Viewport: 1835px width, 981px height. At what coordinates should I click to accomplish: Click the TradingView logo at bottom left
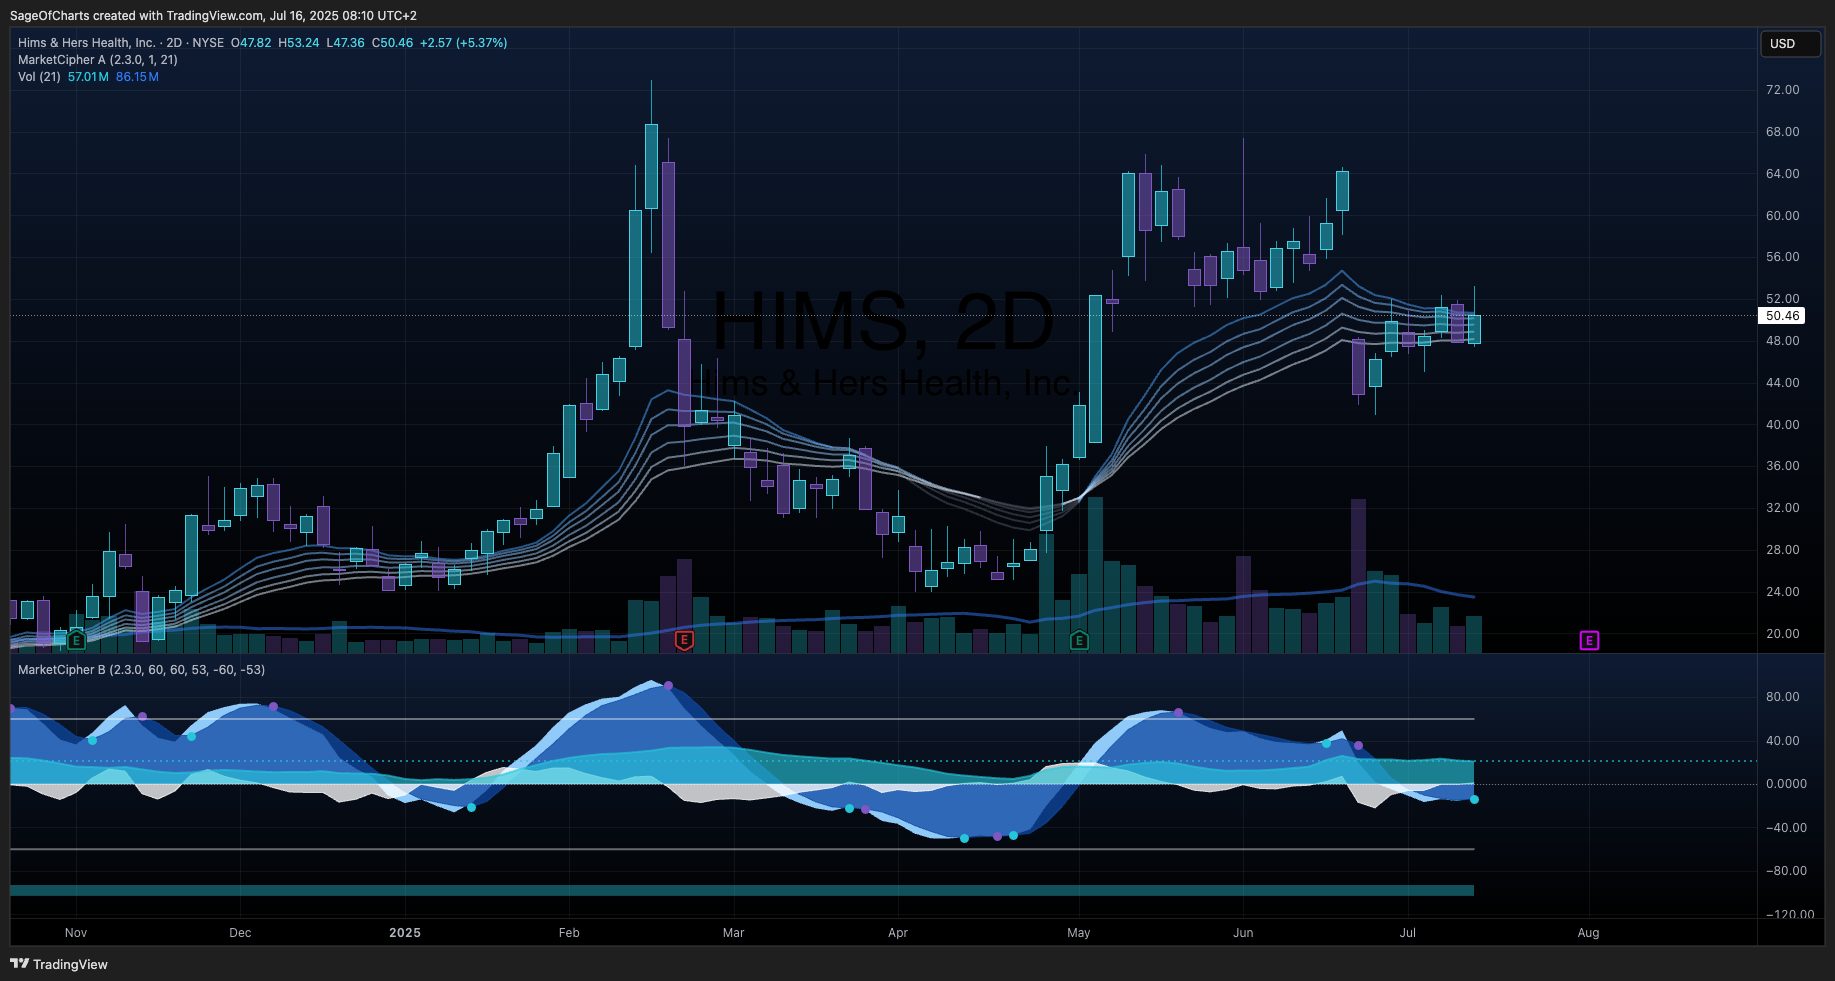[x=59, y=964]
